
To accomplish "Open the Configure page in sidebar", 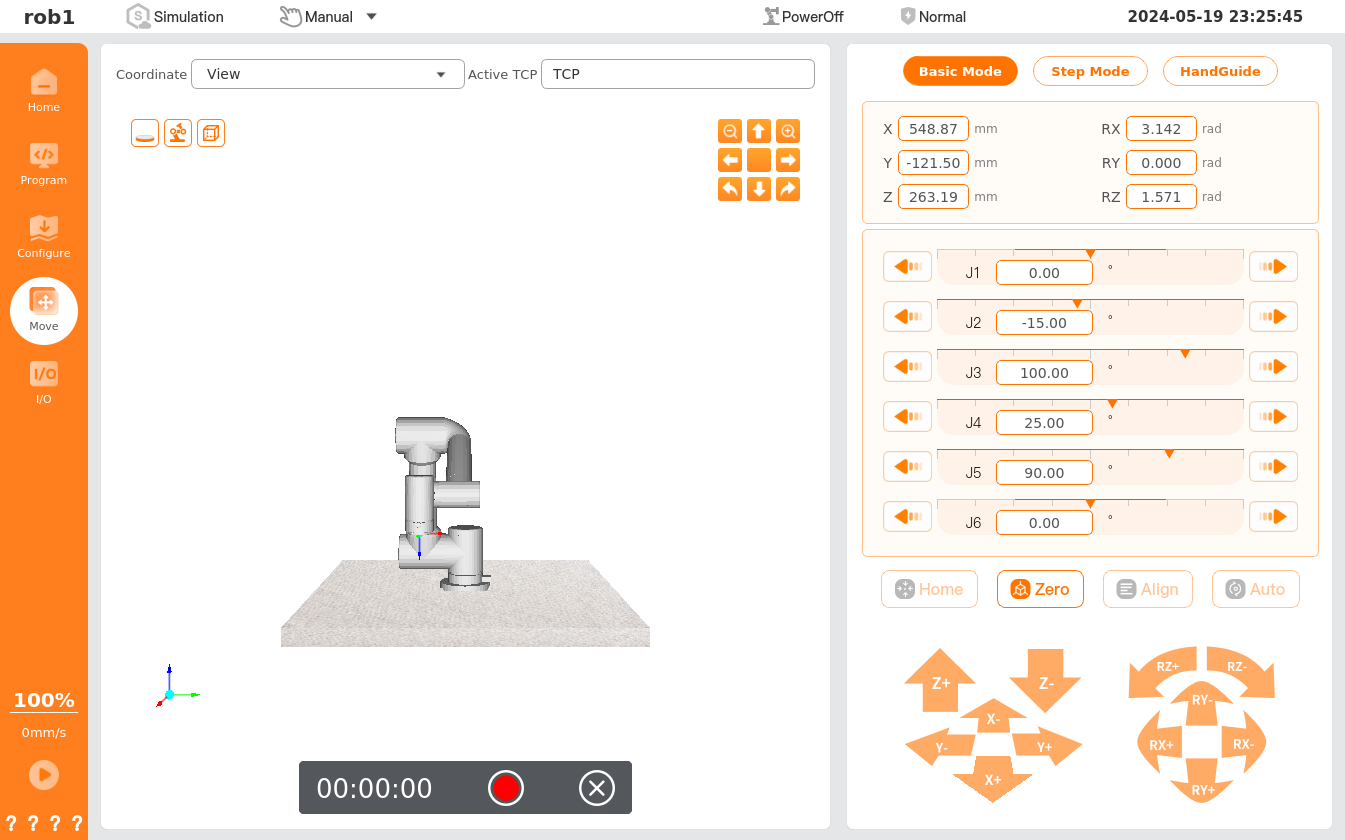I will coord(43,237).
